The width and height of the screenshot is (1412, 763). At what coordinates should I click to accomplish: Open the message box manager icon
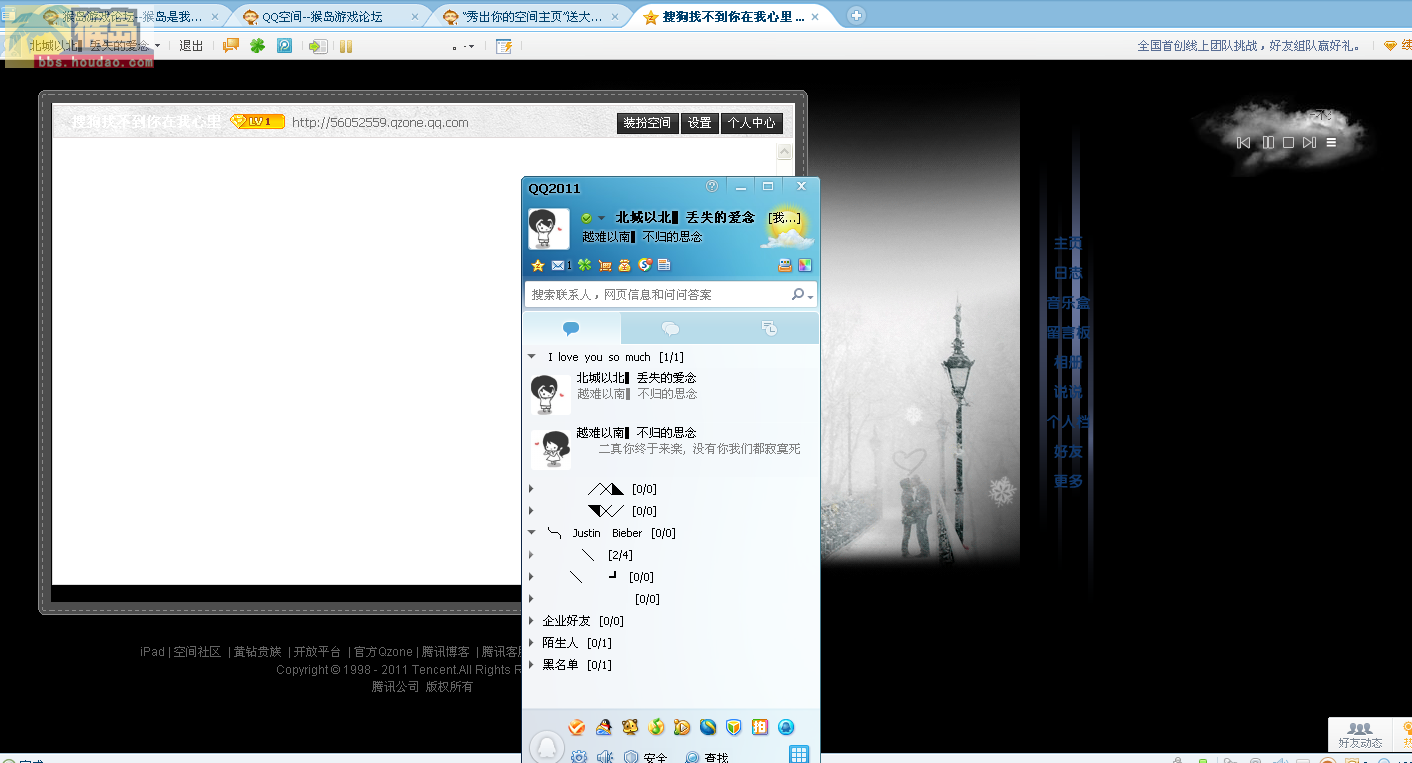pyautogui.click(x=785, y=265)
